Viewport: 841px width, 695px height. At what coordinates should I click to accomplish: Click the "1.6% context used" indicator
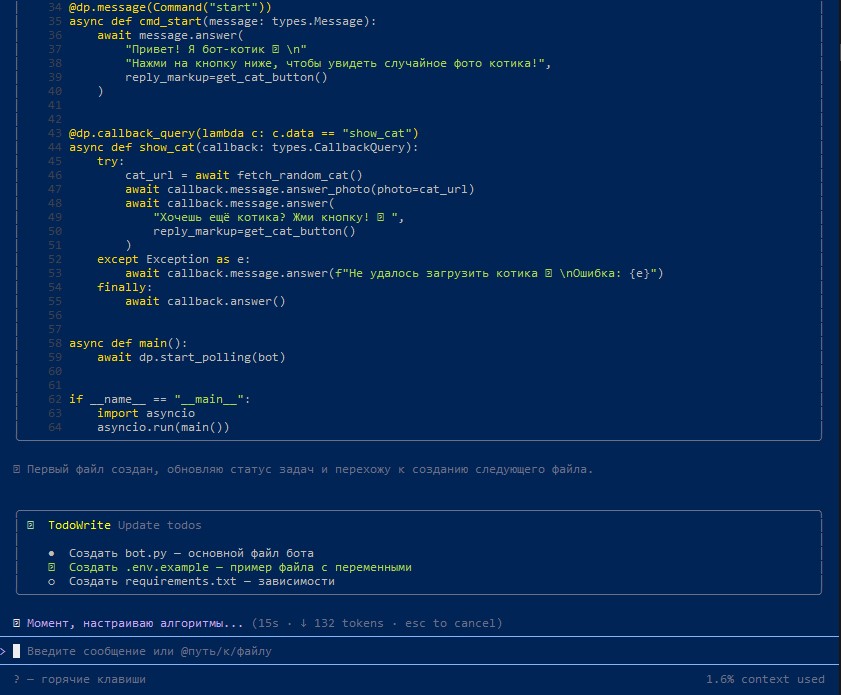765,679
